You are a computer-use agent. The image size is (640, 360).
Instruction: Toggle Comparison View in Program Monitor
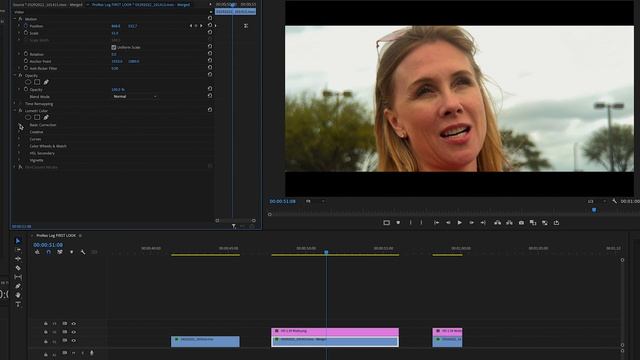click(533, 223)
